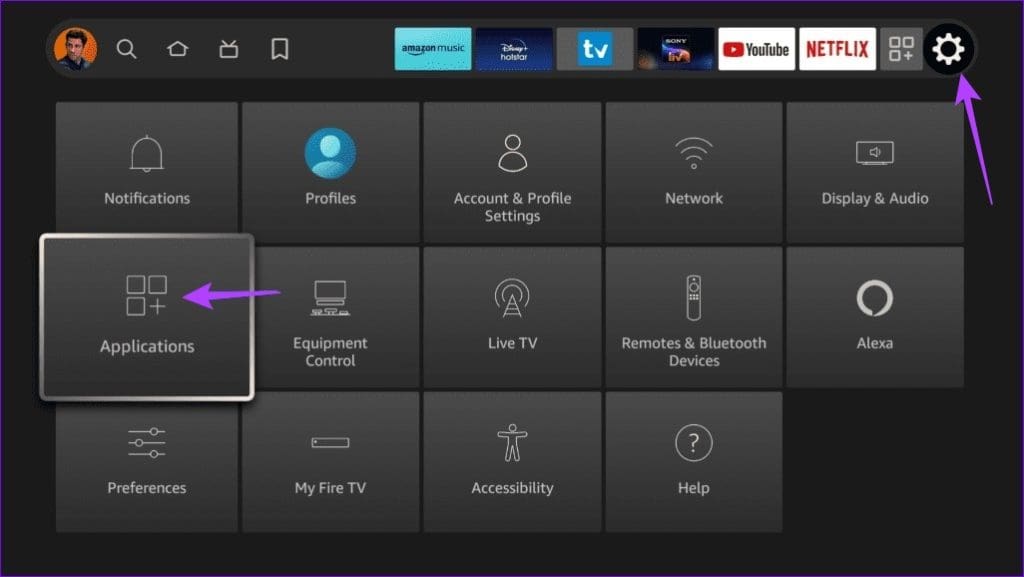
Task: Open Account & Profile Settings
Action: click(x=512, y=172)
